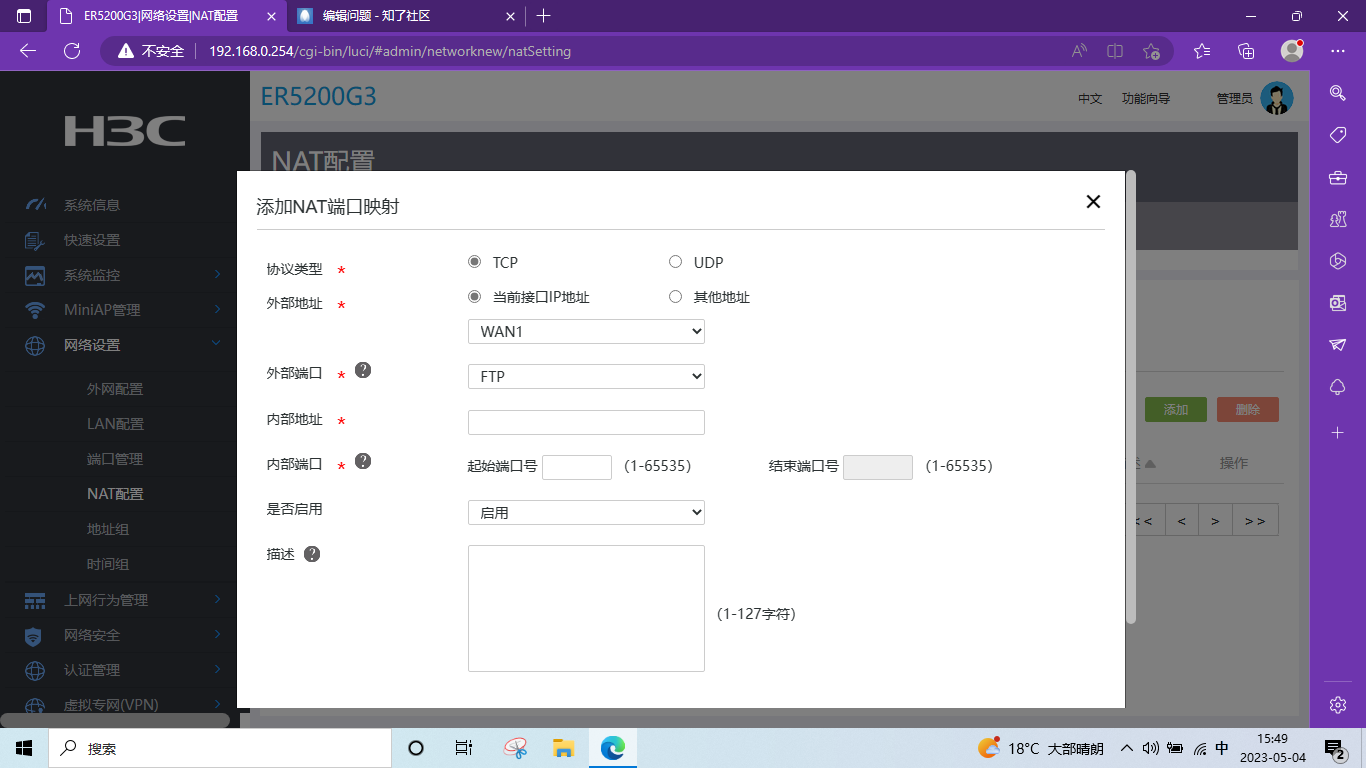
Task: Open taskbar weather widget 18°C
Action: pos(1040,748)
